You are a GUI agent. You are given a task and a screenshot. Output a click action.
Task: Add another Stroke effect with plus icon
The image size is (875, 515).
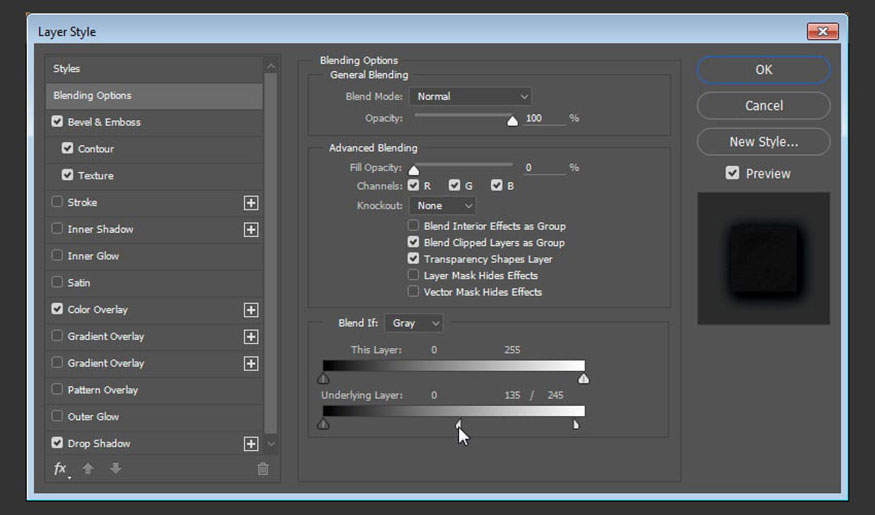[x=251, y=203]
